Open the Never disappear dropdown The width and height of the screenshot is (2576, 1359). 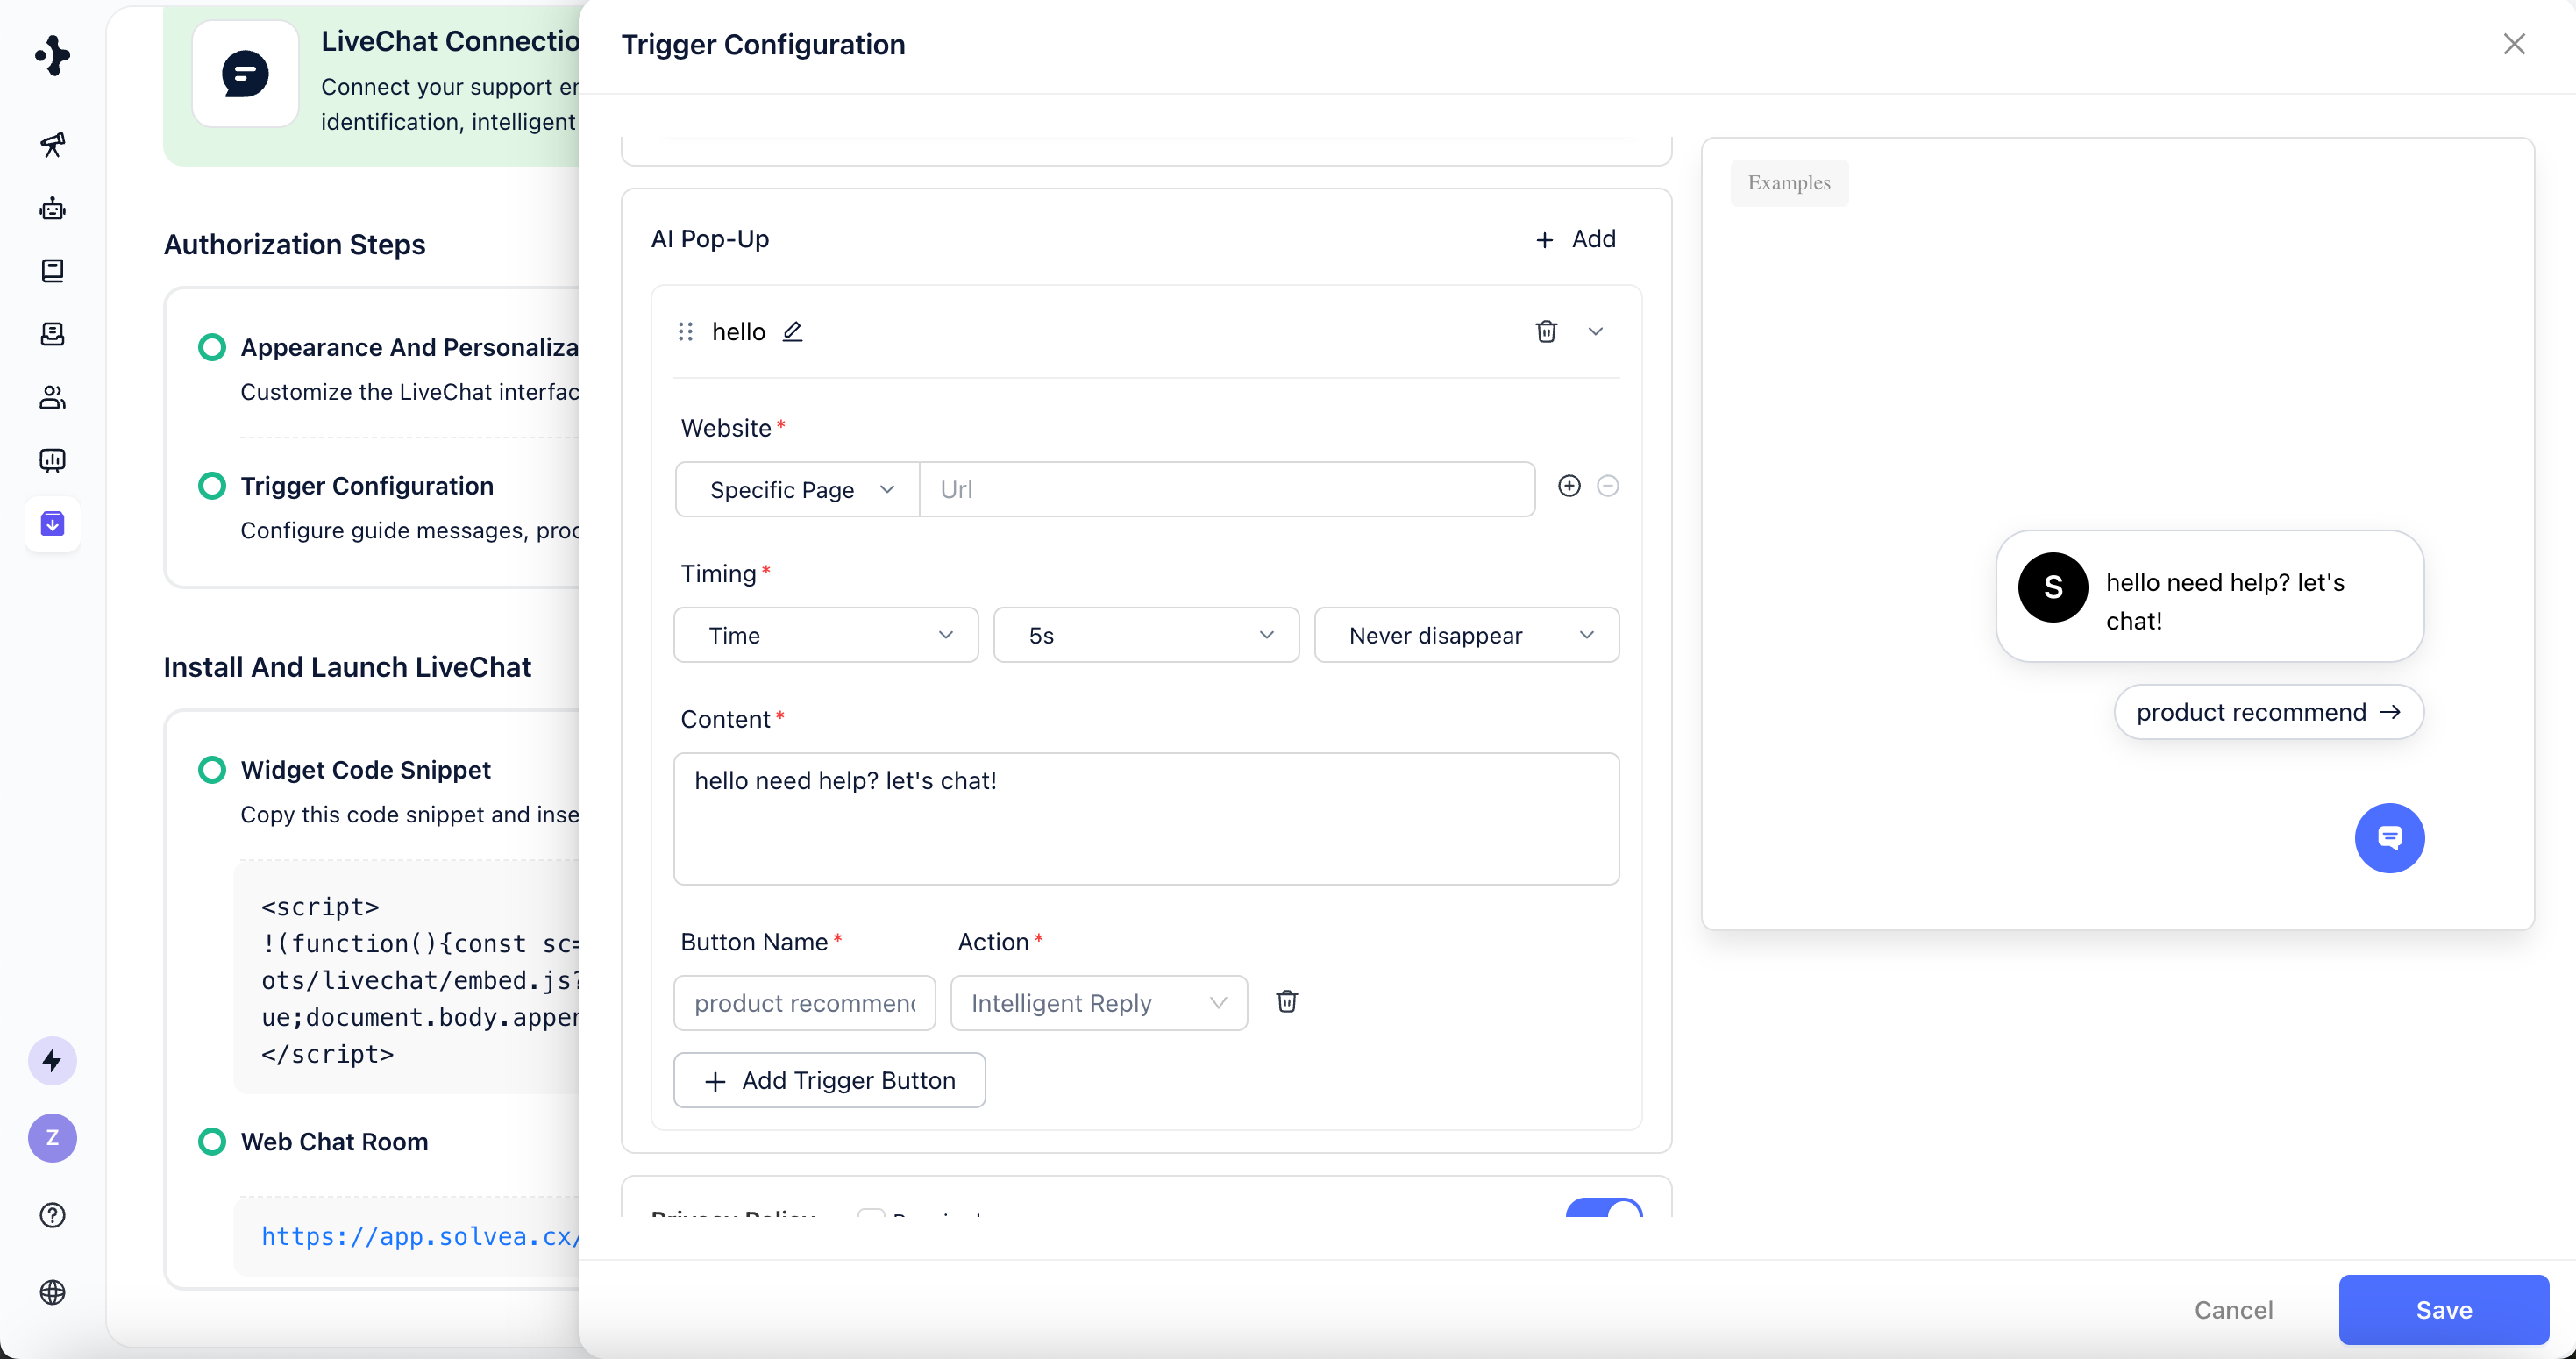tap(1465, 635)
